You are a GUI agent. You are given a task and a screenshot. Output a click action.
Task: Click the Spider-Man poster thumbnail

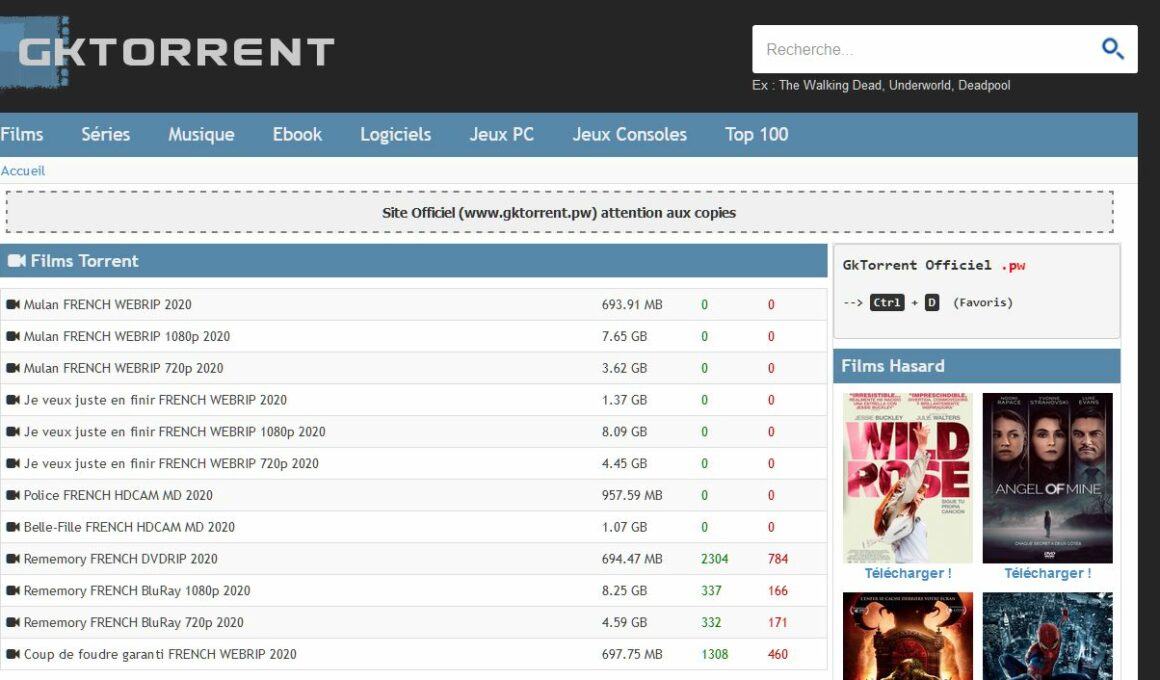pyautogui.click(x=1048, y=636)
